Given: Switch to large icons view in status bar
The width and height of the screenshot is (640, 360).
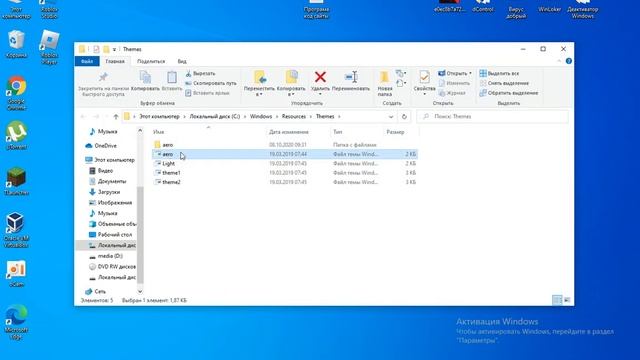Looking at the screenshot, I should (x=567, y=300).
